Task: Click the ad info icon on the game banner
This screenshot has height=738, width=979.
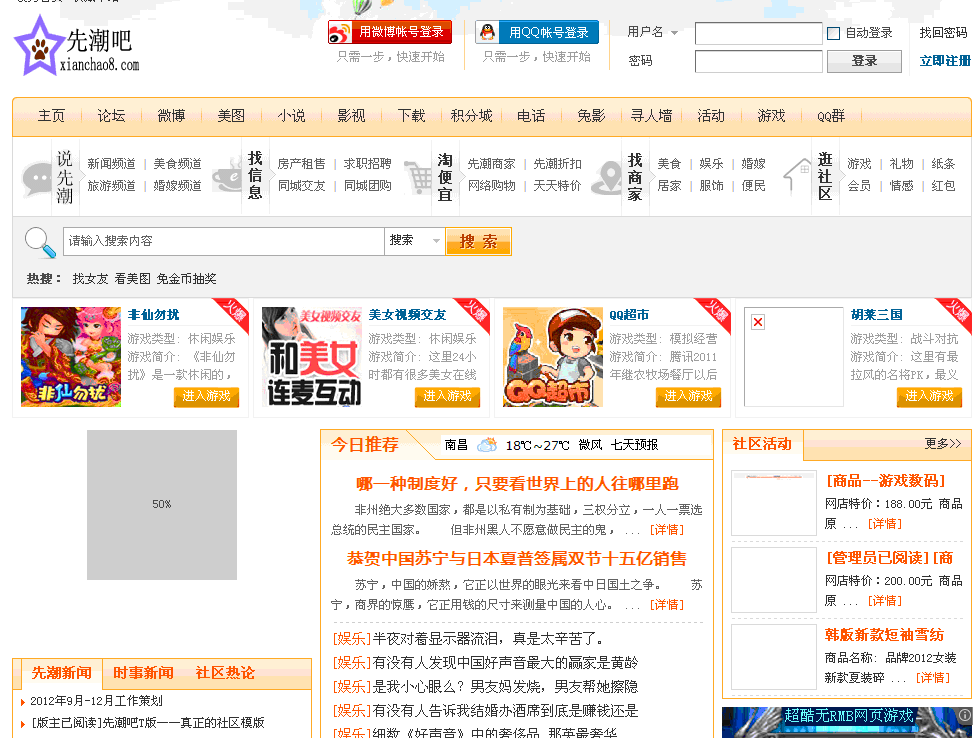Action: (x=965, y=715)
